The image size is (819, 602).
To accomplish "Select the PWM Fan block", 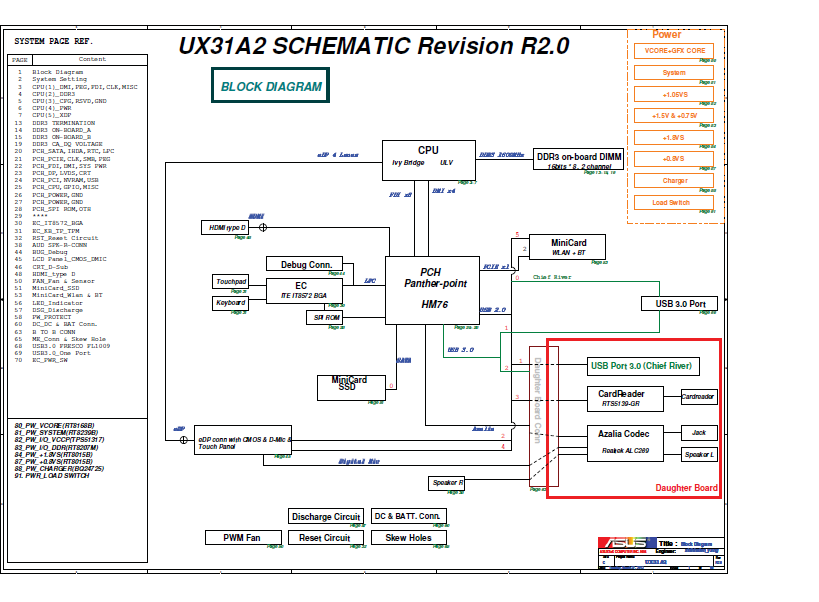I will [x=243, y=537].
